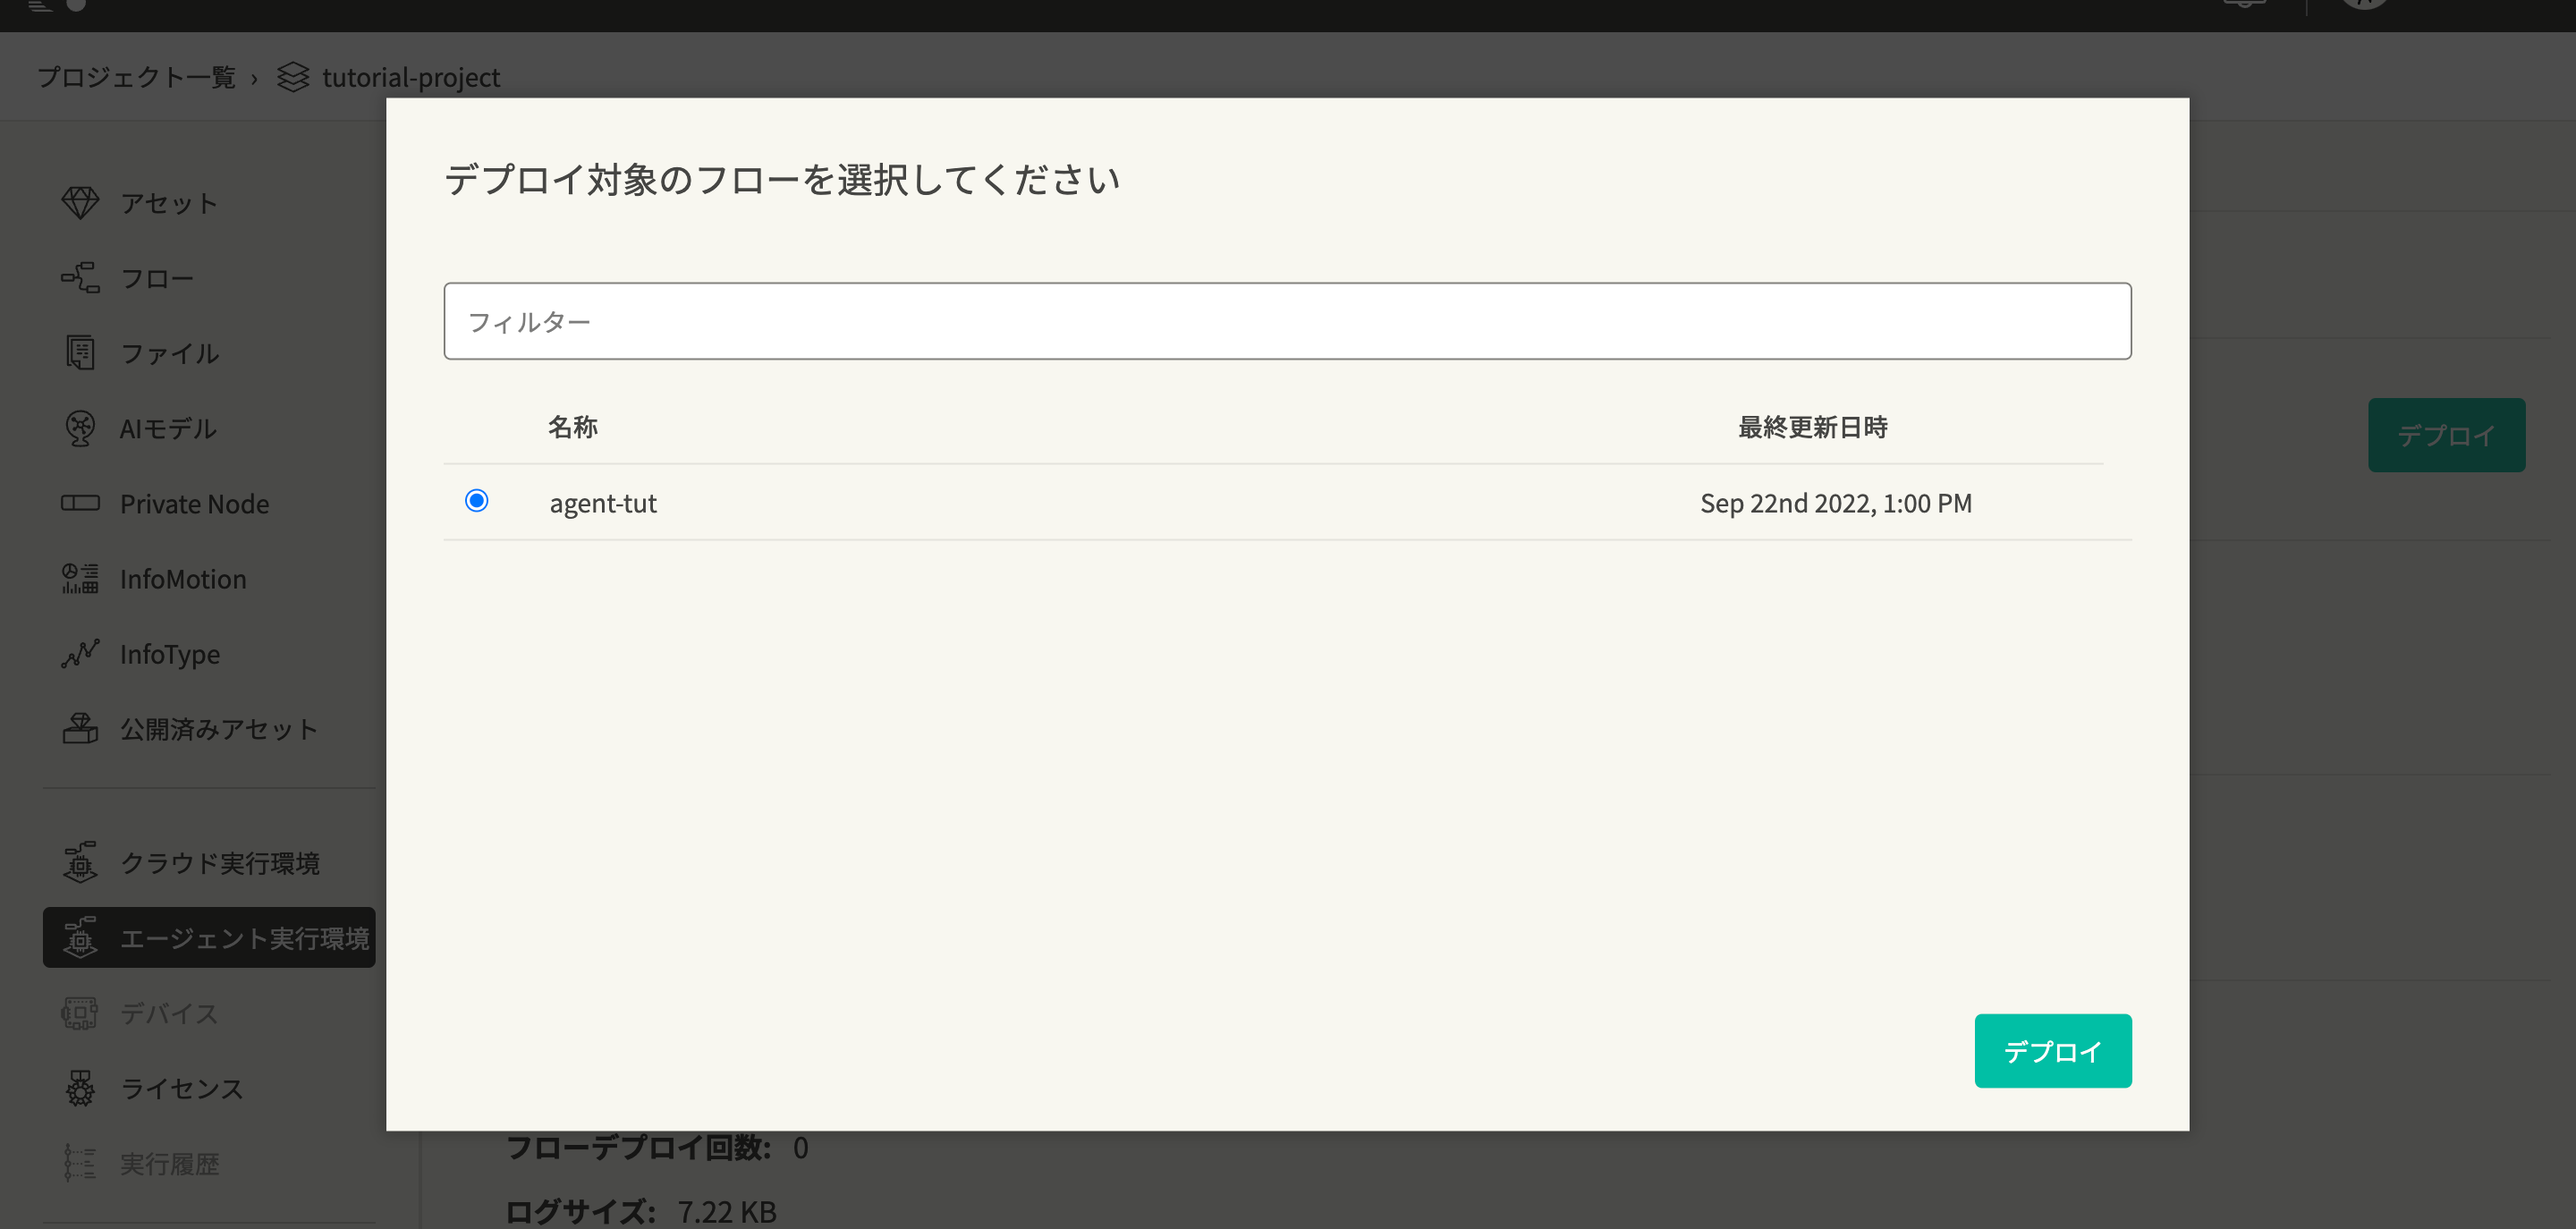
Task: Open tutorial-project breadcrumb link
Action: pyautogui.click(x=411, y=77)
